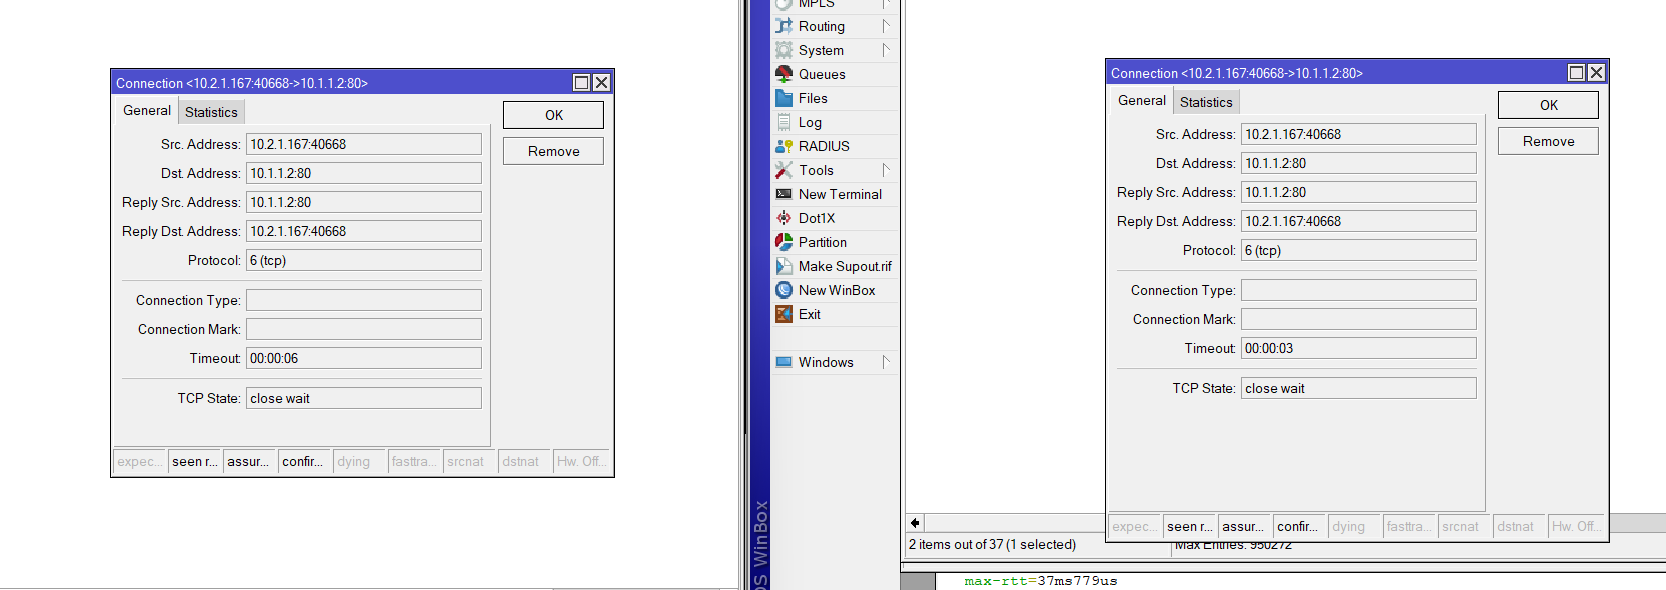
Task: Launch New Terminal via its icon
Action: [784, 194]
